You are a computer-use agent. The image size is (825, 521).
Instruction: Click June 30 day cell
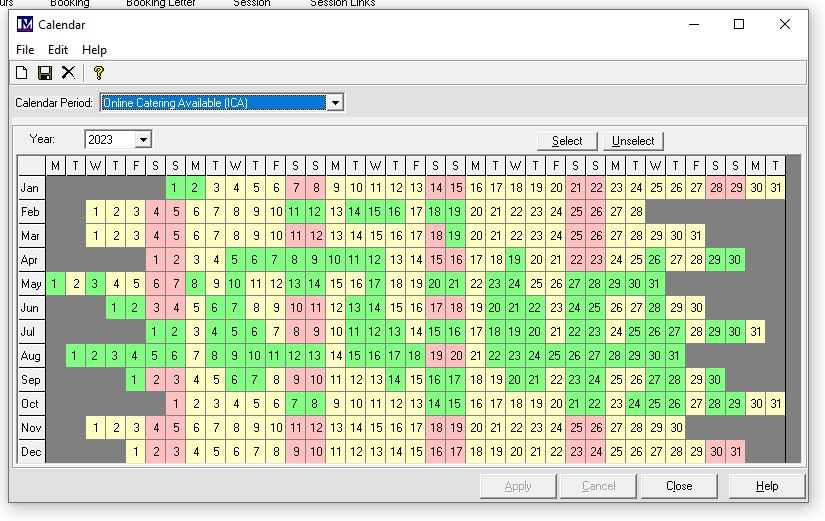(x=695, y=308)
